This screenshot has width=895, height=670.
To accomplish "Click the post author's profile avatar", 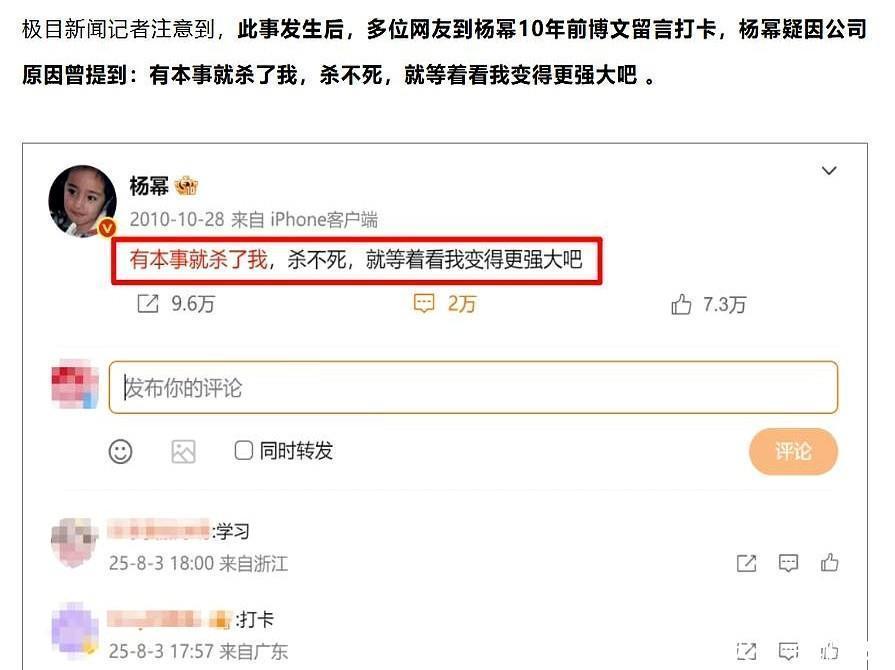I will coord(82,200).
